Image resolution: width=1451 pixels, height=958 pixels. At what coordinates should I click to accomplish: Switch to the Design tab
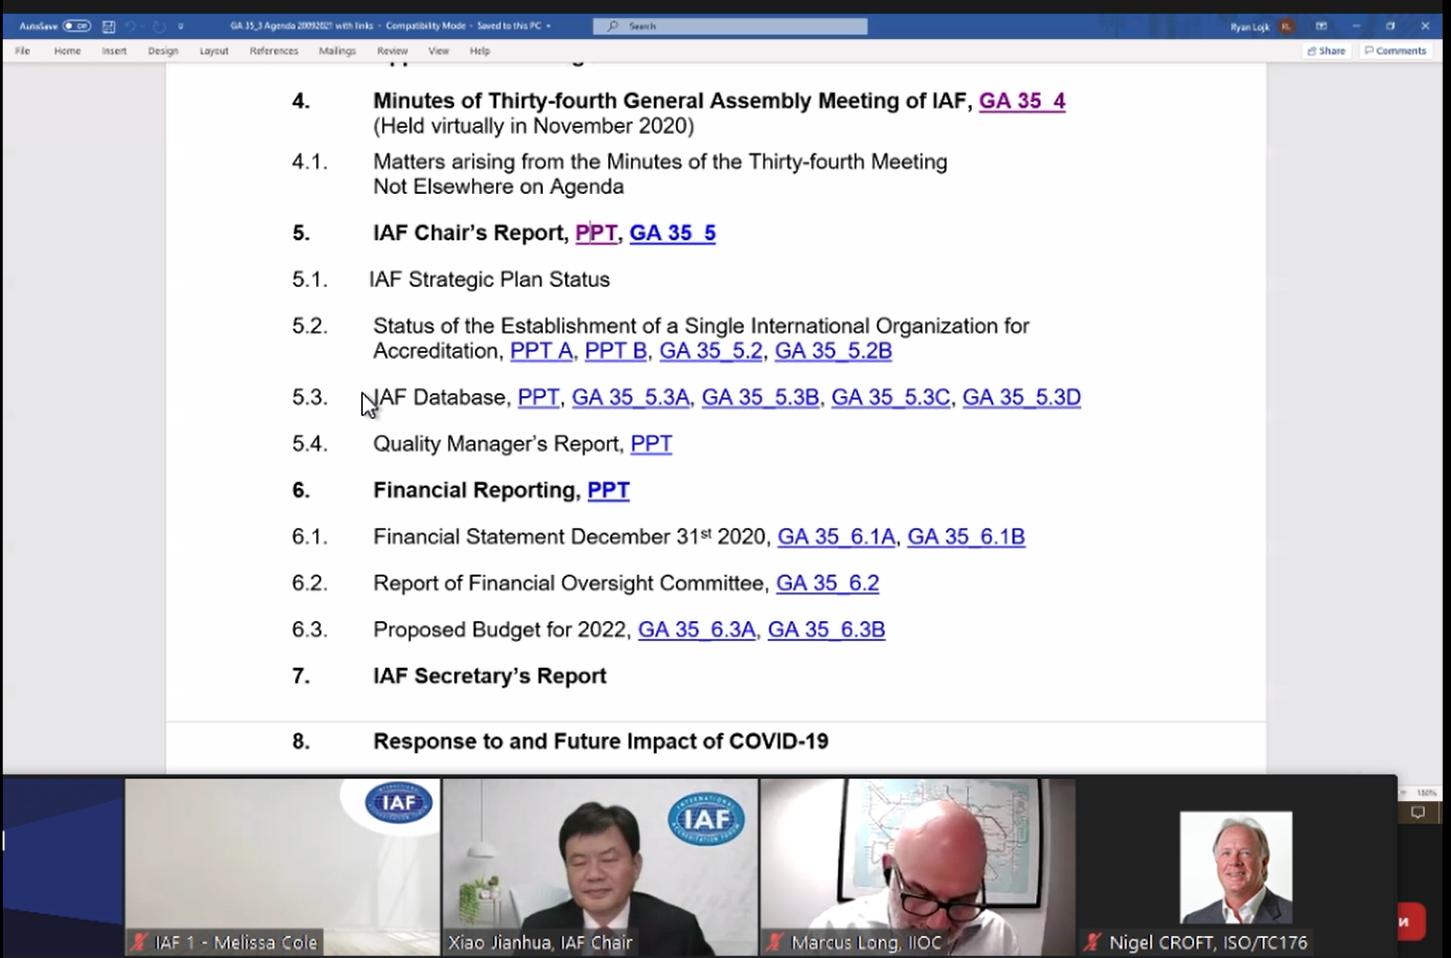tap(163, 51)
